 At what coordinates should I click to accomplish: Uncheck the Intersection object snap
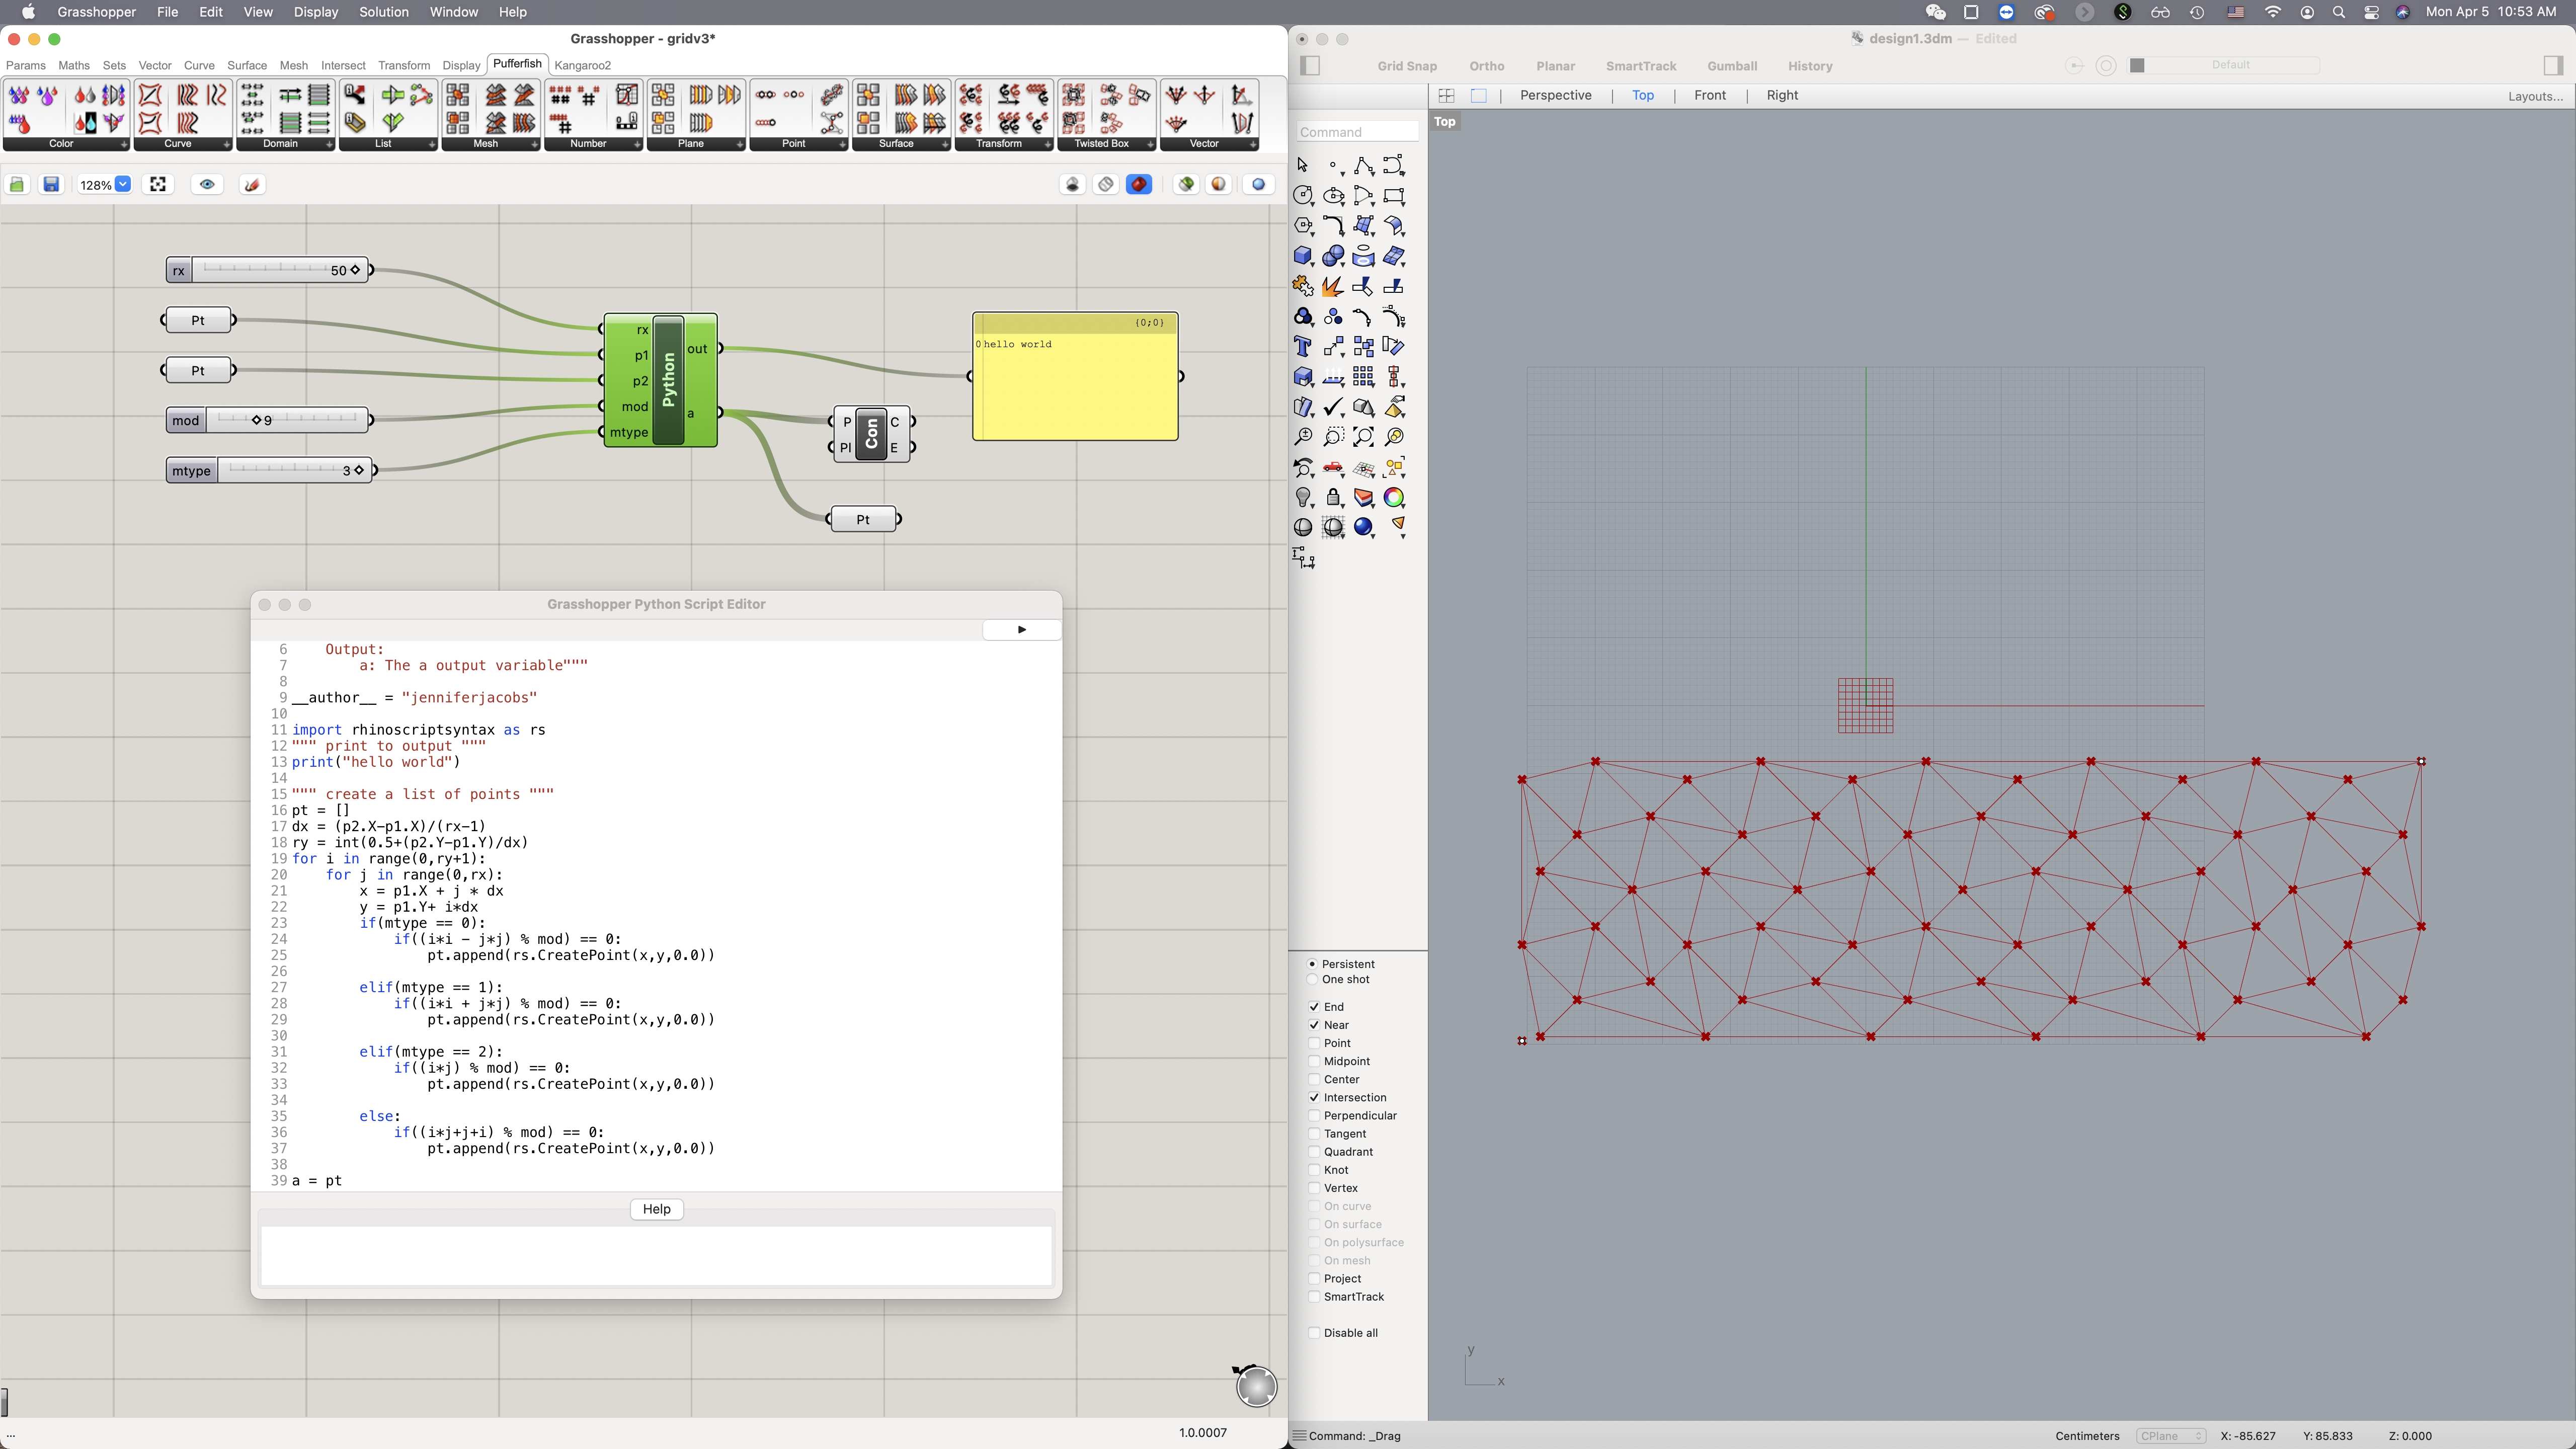point(1314,1097)
